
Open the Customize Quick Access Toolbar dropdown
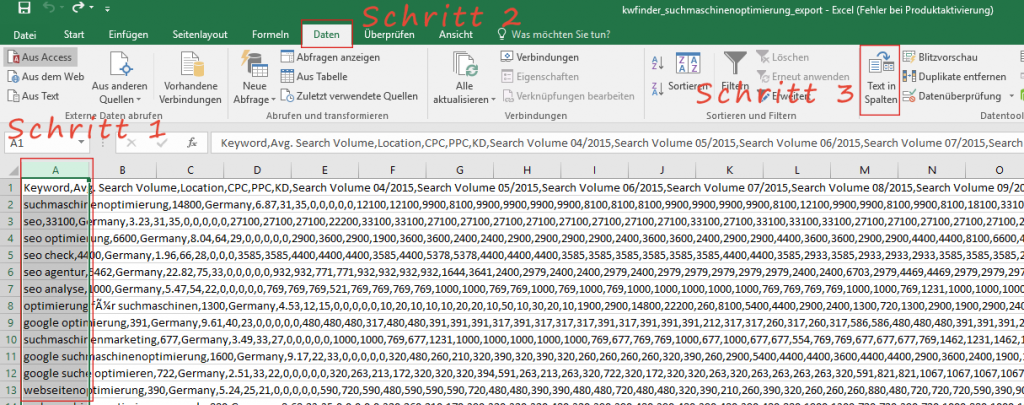[x=107, y=9]
